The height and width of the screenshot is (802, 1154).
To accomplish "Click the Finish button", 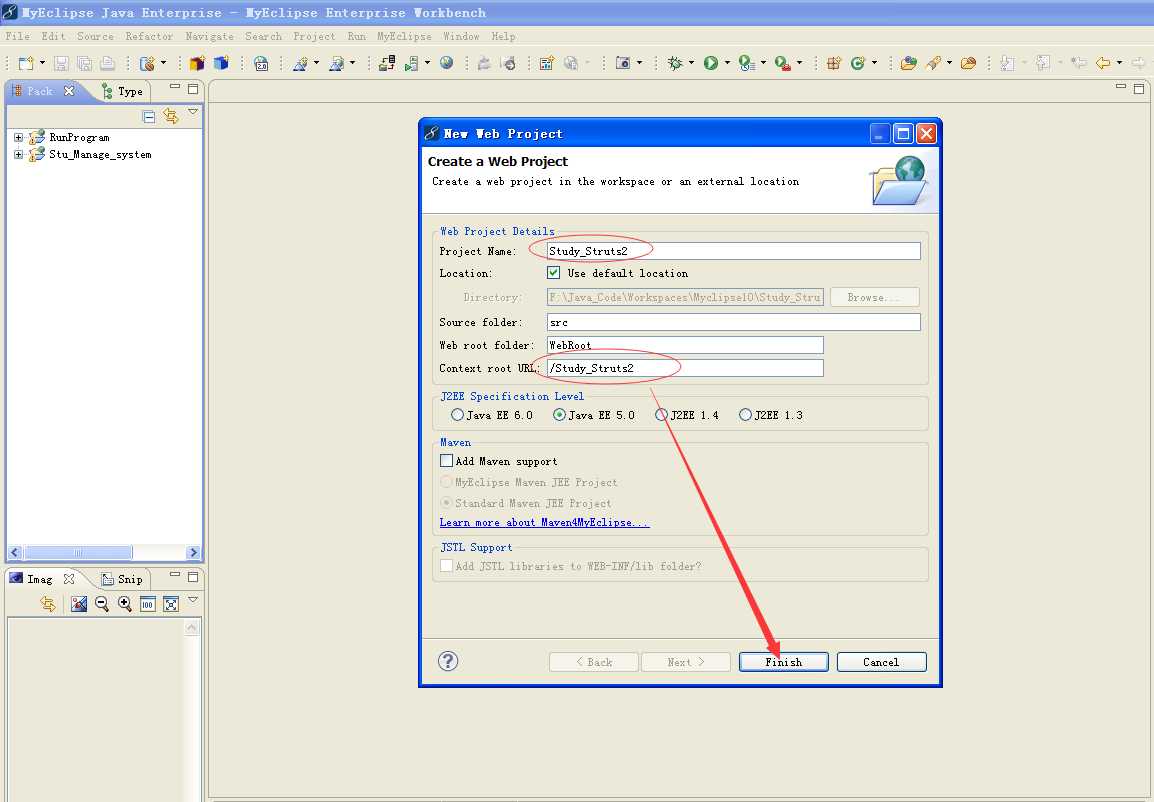I will (783, 661).
